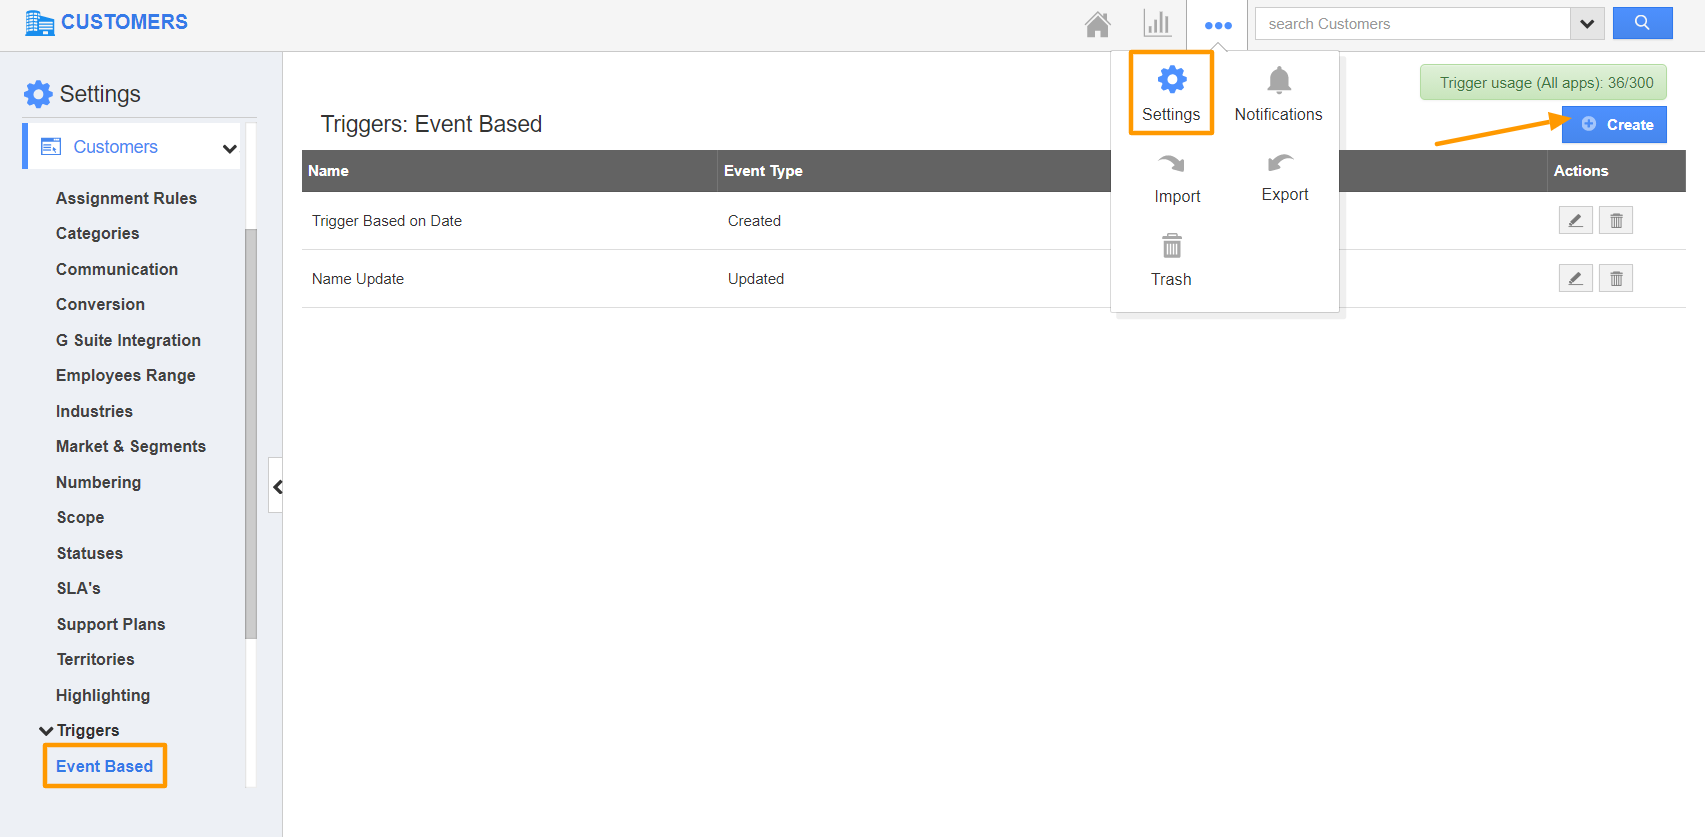
Task: Click the sidebar vertical scrollbar
Action: (x=251, y=433)
